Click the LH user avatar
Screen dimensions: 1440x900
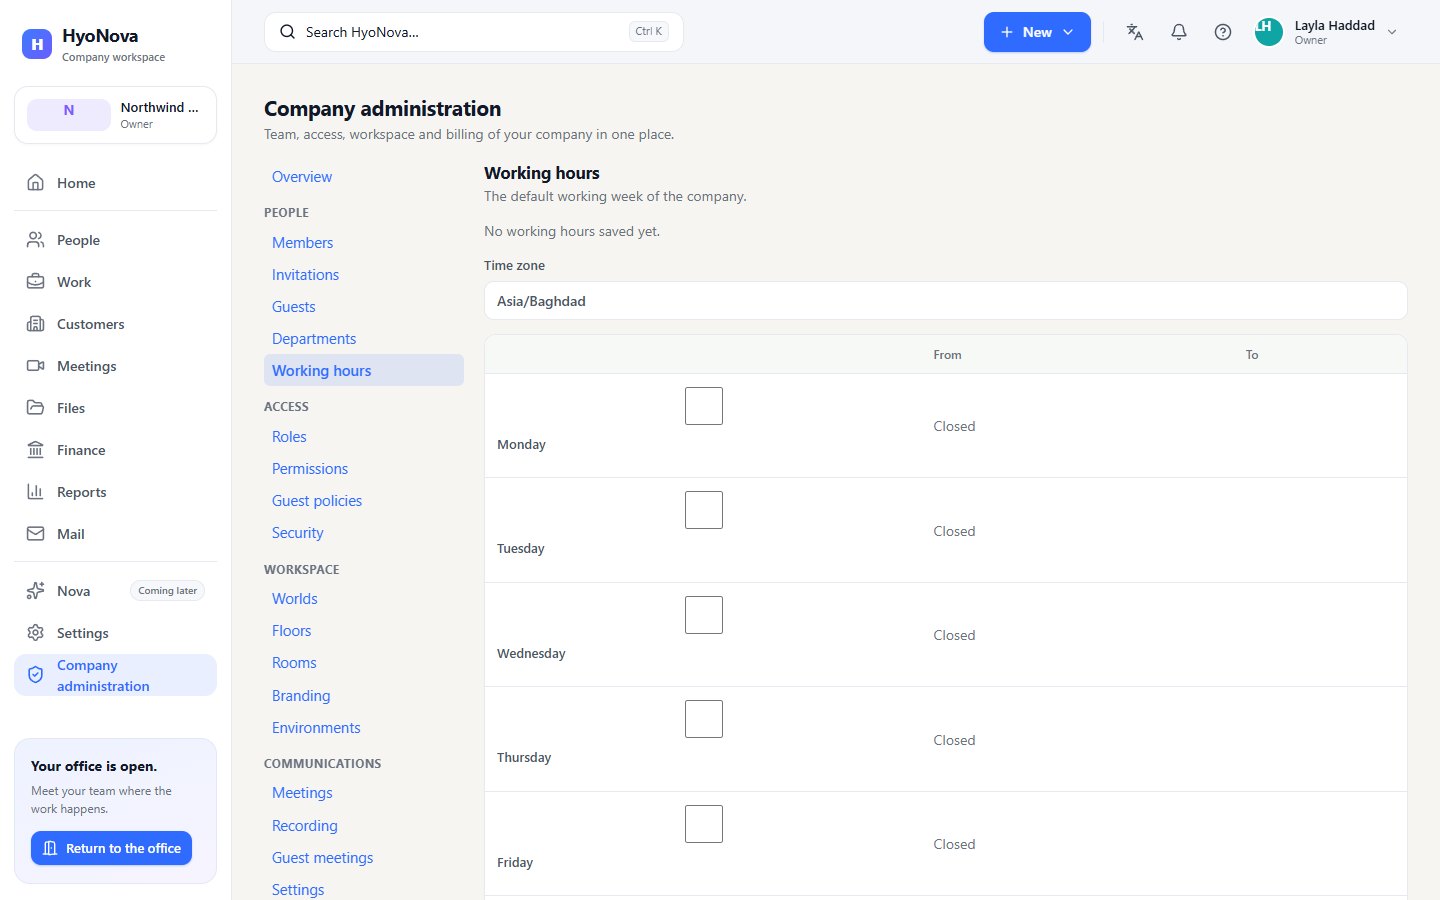(1269, 32)
